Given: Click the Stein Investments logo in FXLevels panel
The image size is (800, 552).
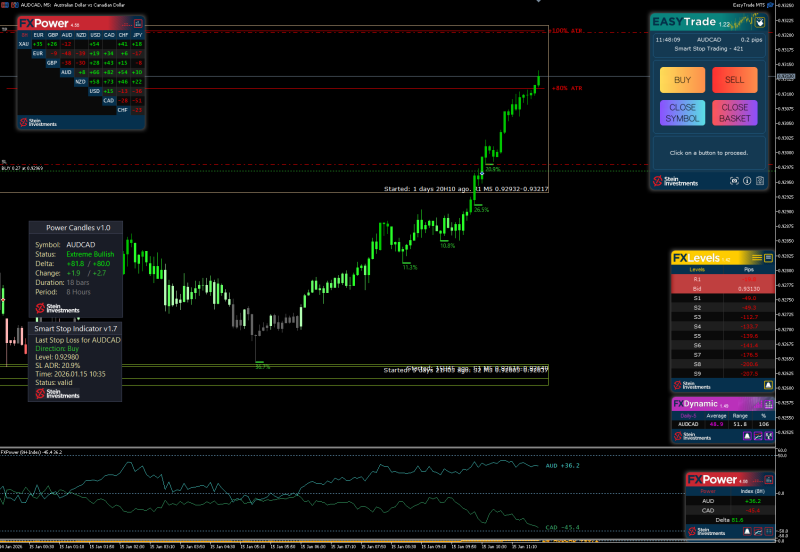Looking at the screenshot, I should [x=691, y=385].
